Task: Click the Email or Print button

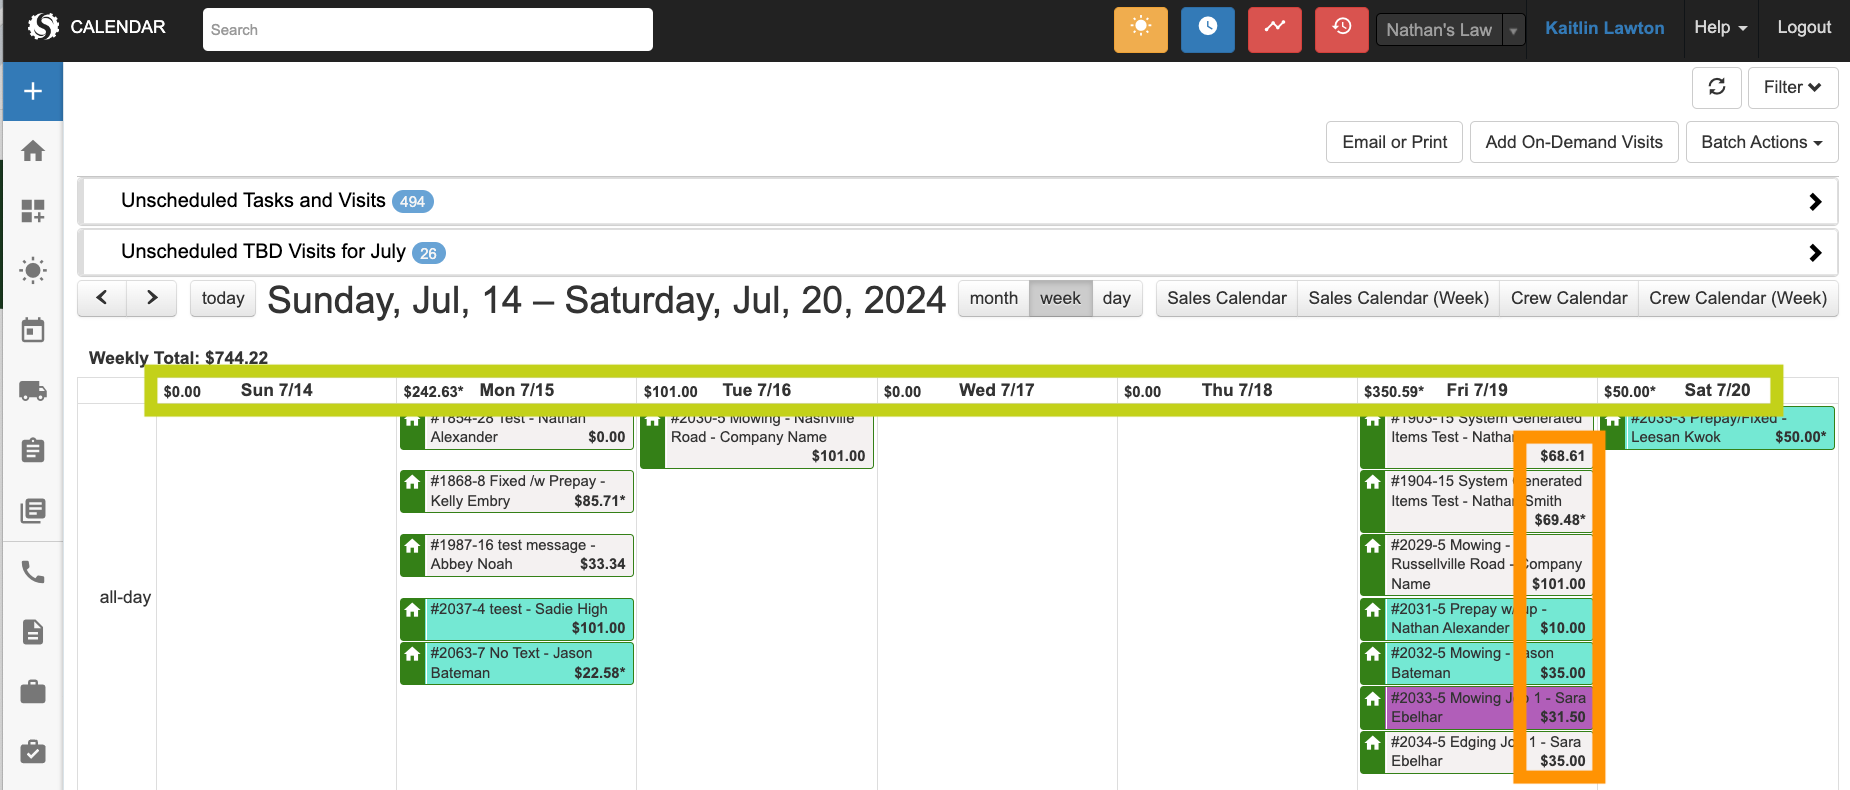Action: (x=1394, y=142)
